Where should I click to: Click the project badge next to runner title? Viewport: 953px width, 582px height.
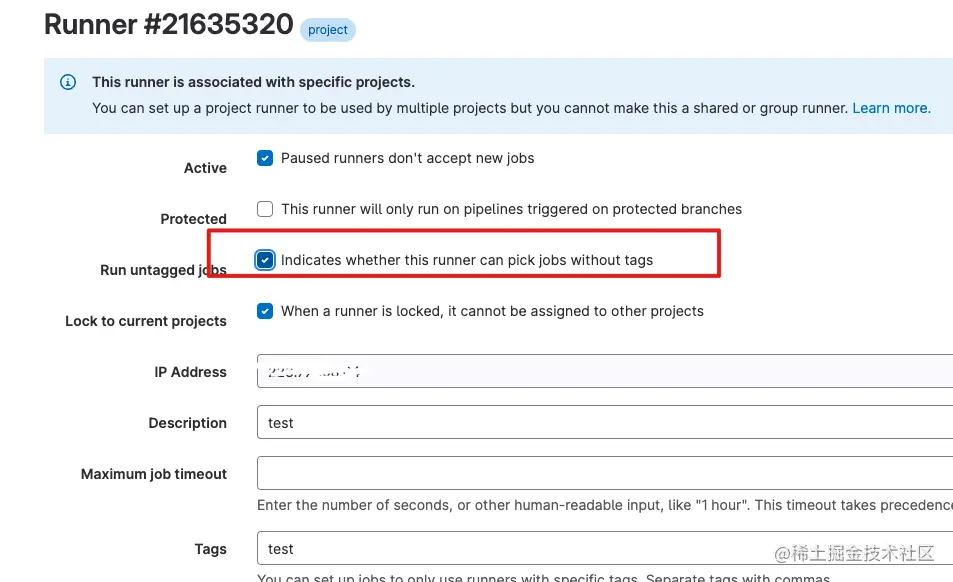[x=327, y=30]
